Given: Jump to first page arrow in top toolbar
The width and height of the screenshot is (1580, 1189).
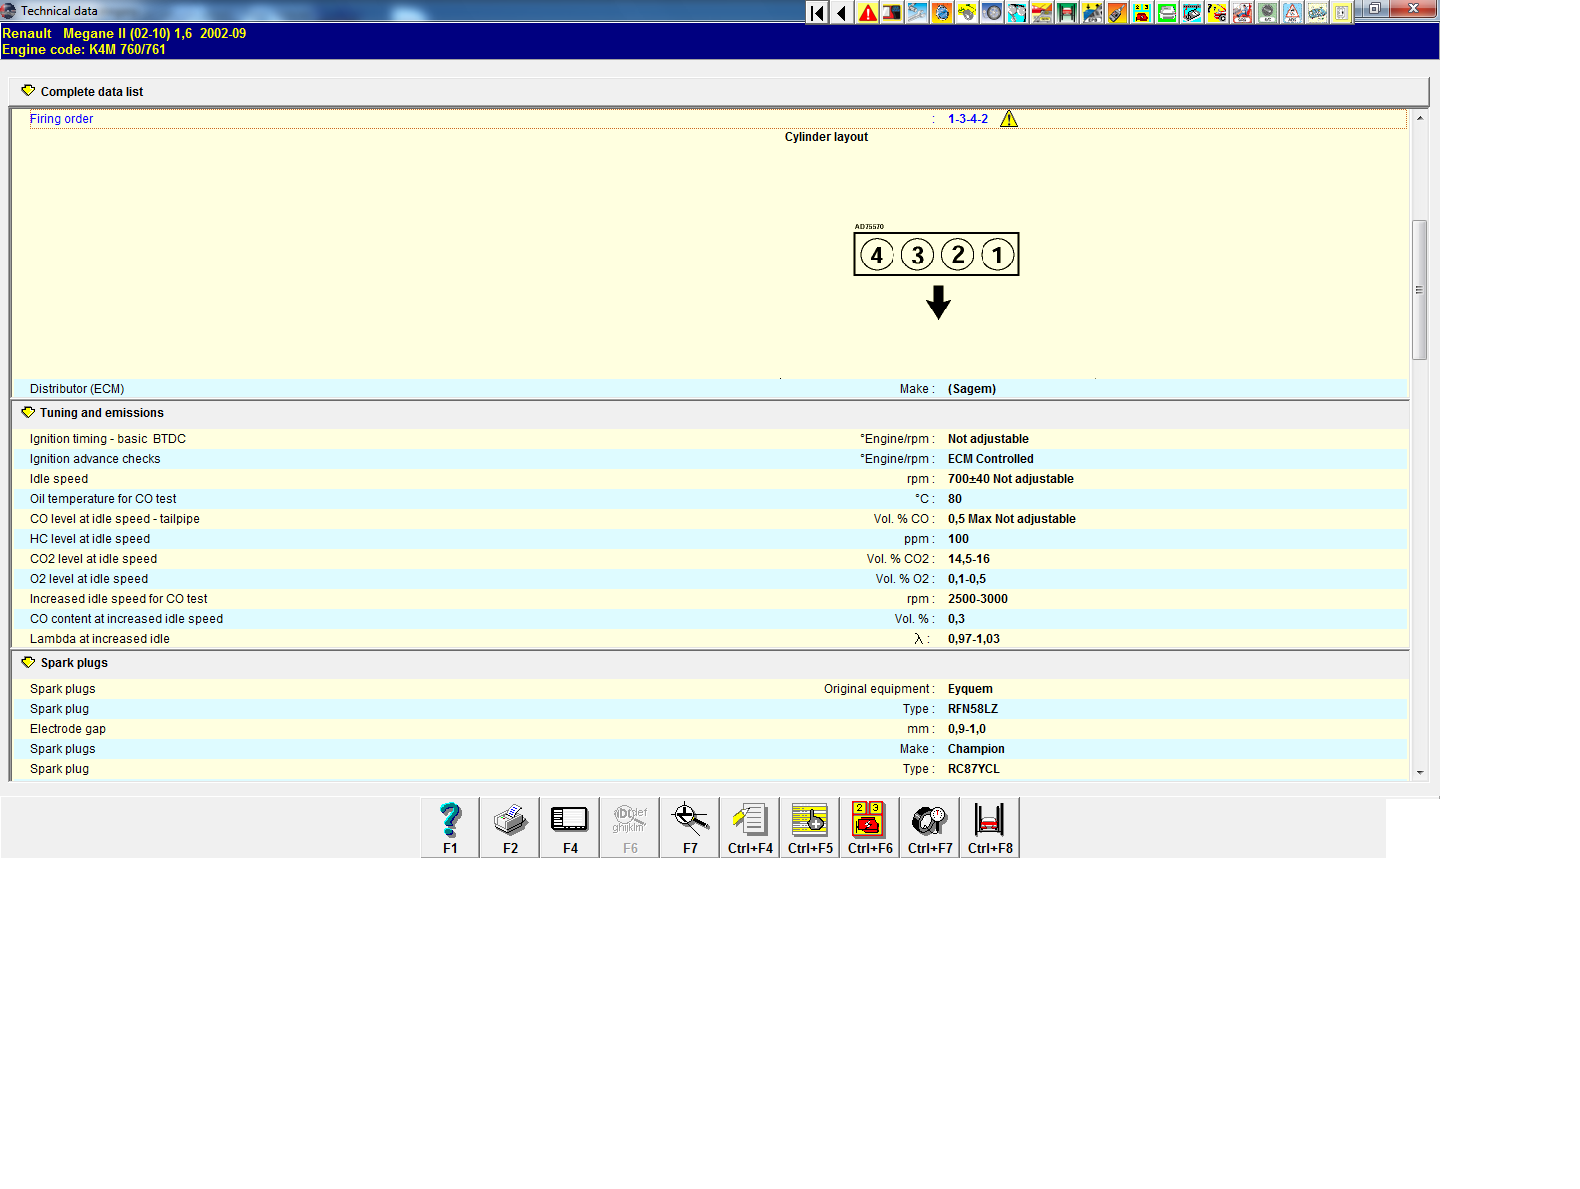Looking at the screenshot, I should tap(817, 12).
